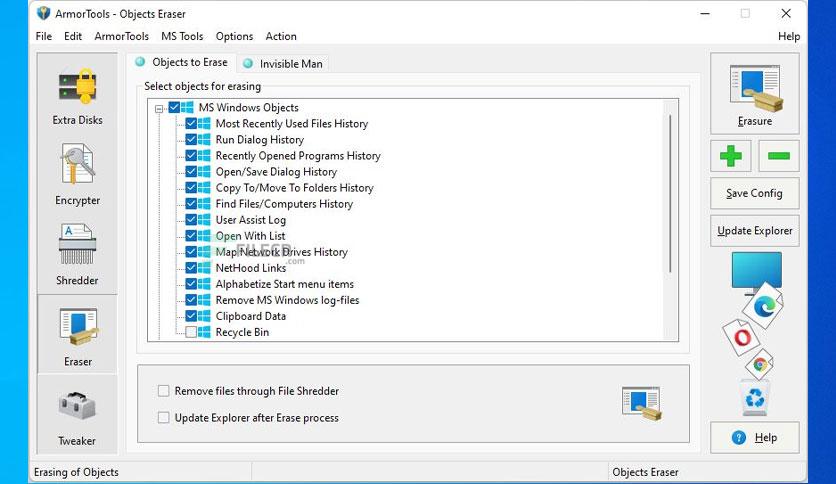Select the User Assist Log row text

tap(251, 220)
